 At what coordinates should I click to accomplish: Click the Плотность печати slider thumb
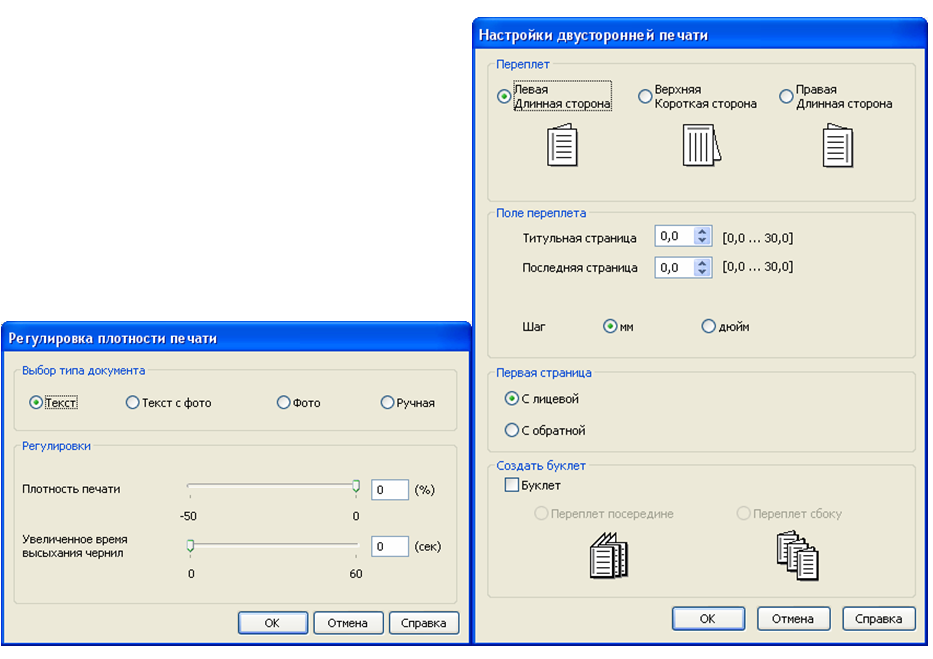(x=356, y=486)
